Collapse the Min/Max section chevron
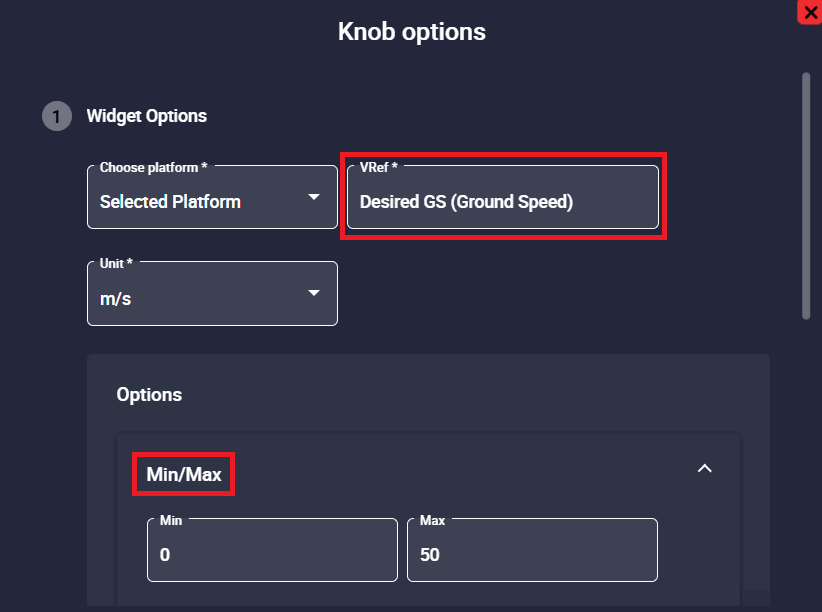Image resolution: width=822 pixels, height=612 pixels. (x=704, y=468)
